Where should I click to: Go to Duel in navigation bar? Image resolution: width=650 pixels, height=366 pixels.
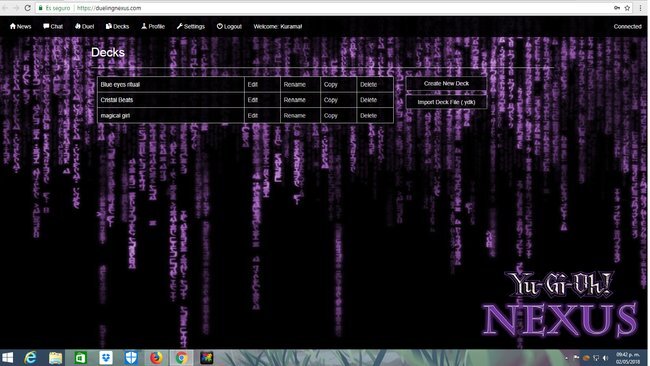point(85,27)
